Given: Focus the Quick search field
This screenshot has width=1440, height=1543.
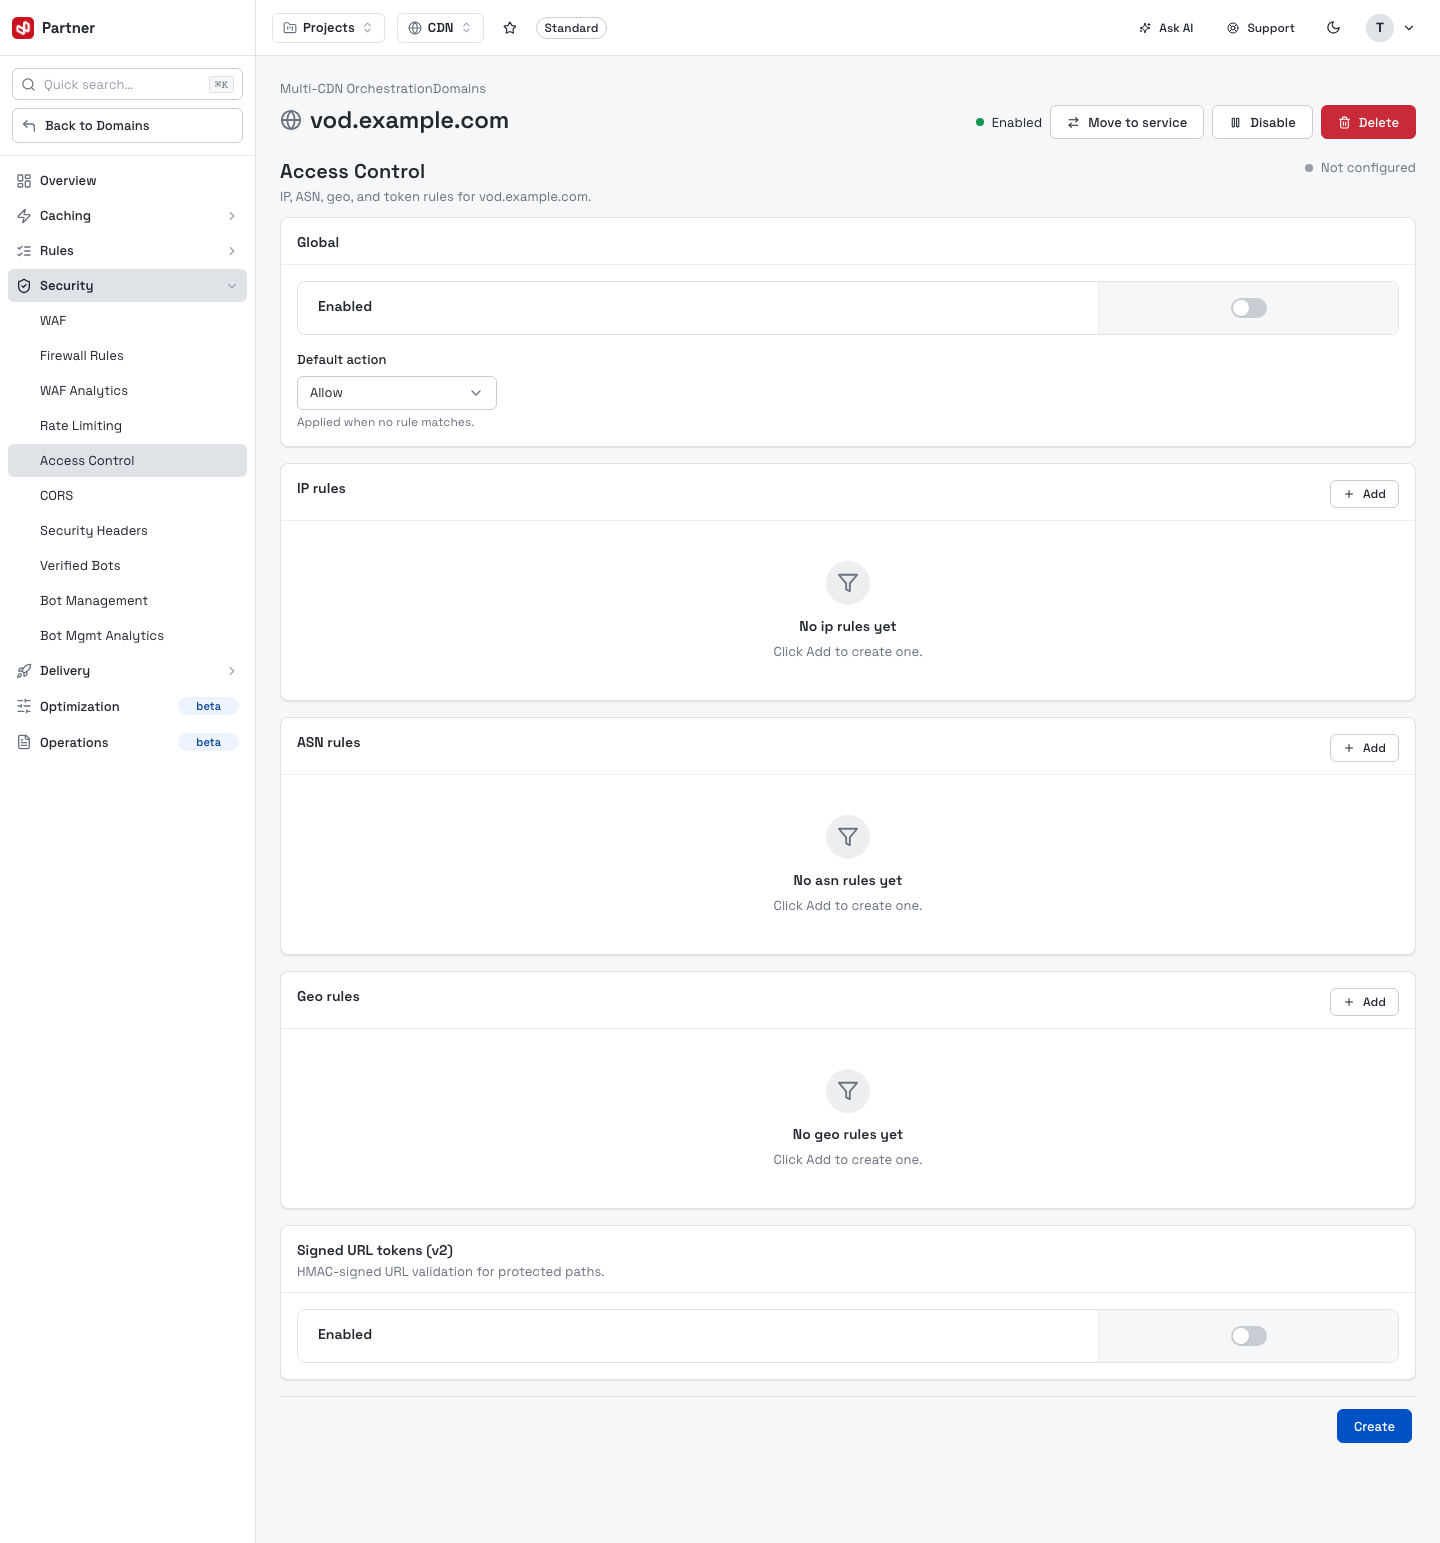Looking at the screenshot, I should (127, 85).
